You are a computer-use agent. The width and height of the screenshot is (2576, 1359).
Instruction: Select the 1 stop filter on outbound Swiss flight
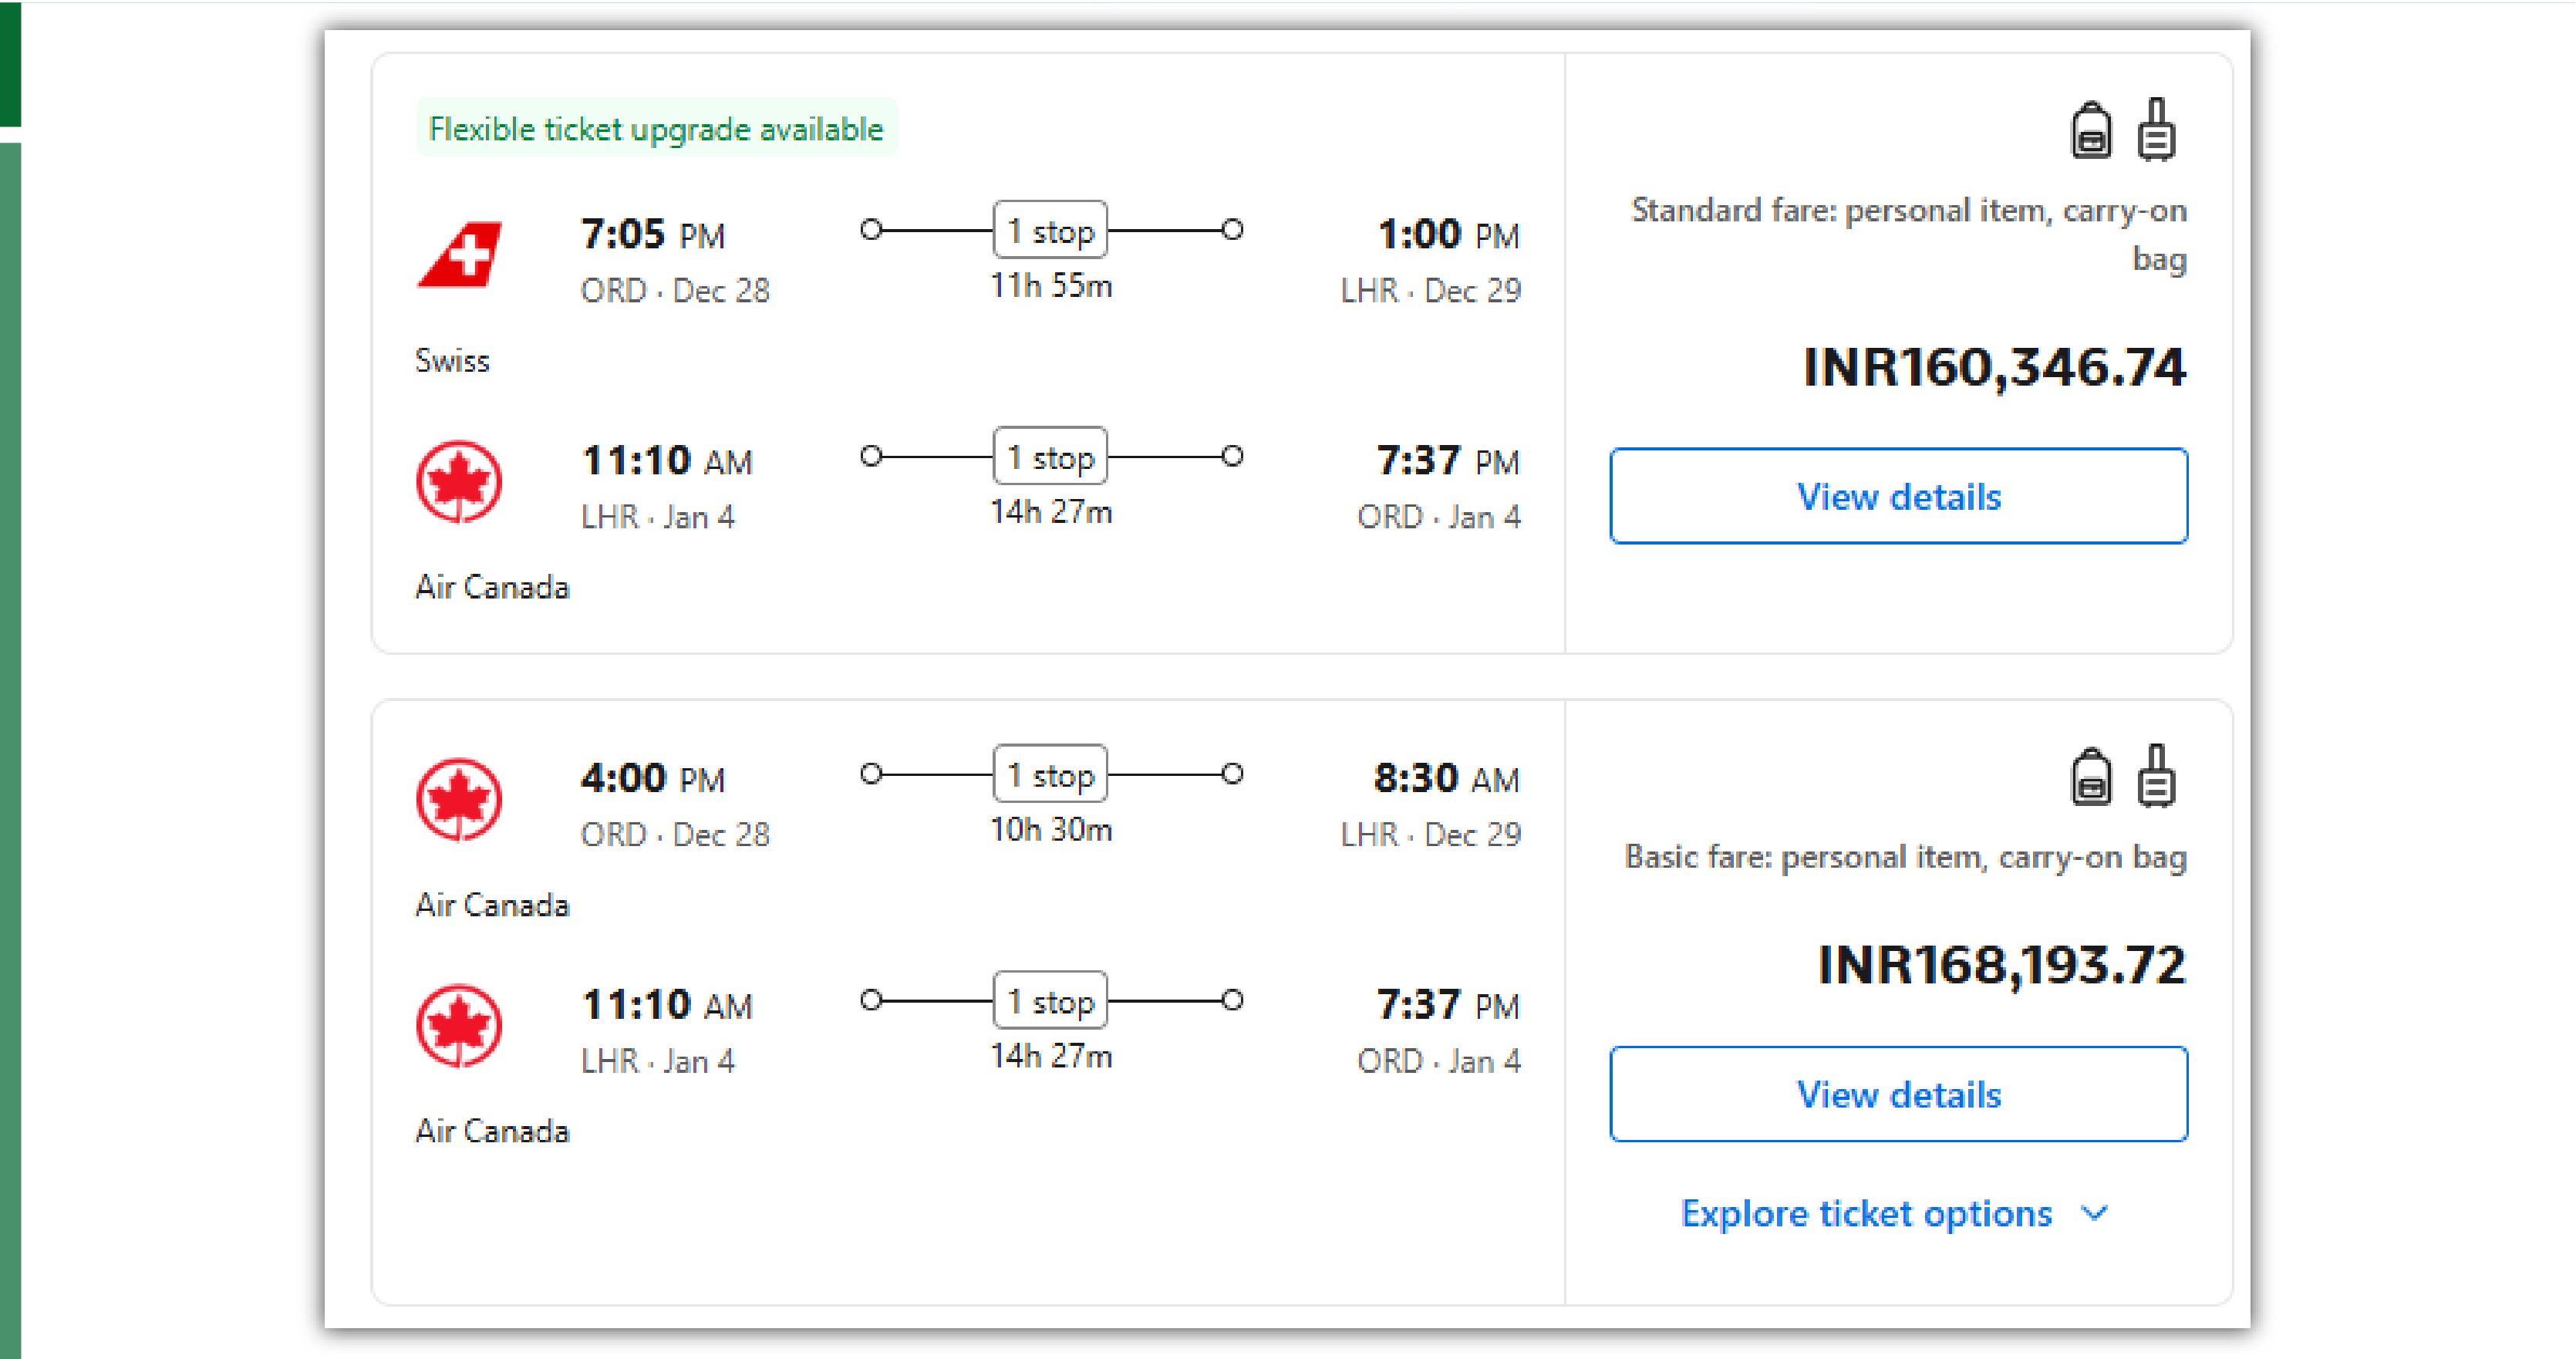pyautogui.click(x=1050, y=231)
